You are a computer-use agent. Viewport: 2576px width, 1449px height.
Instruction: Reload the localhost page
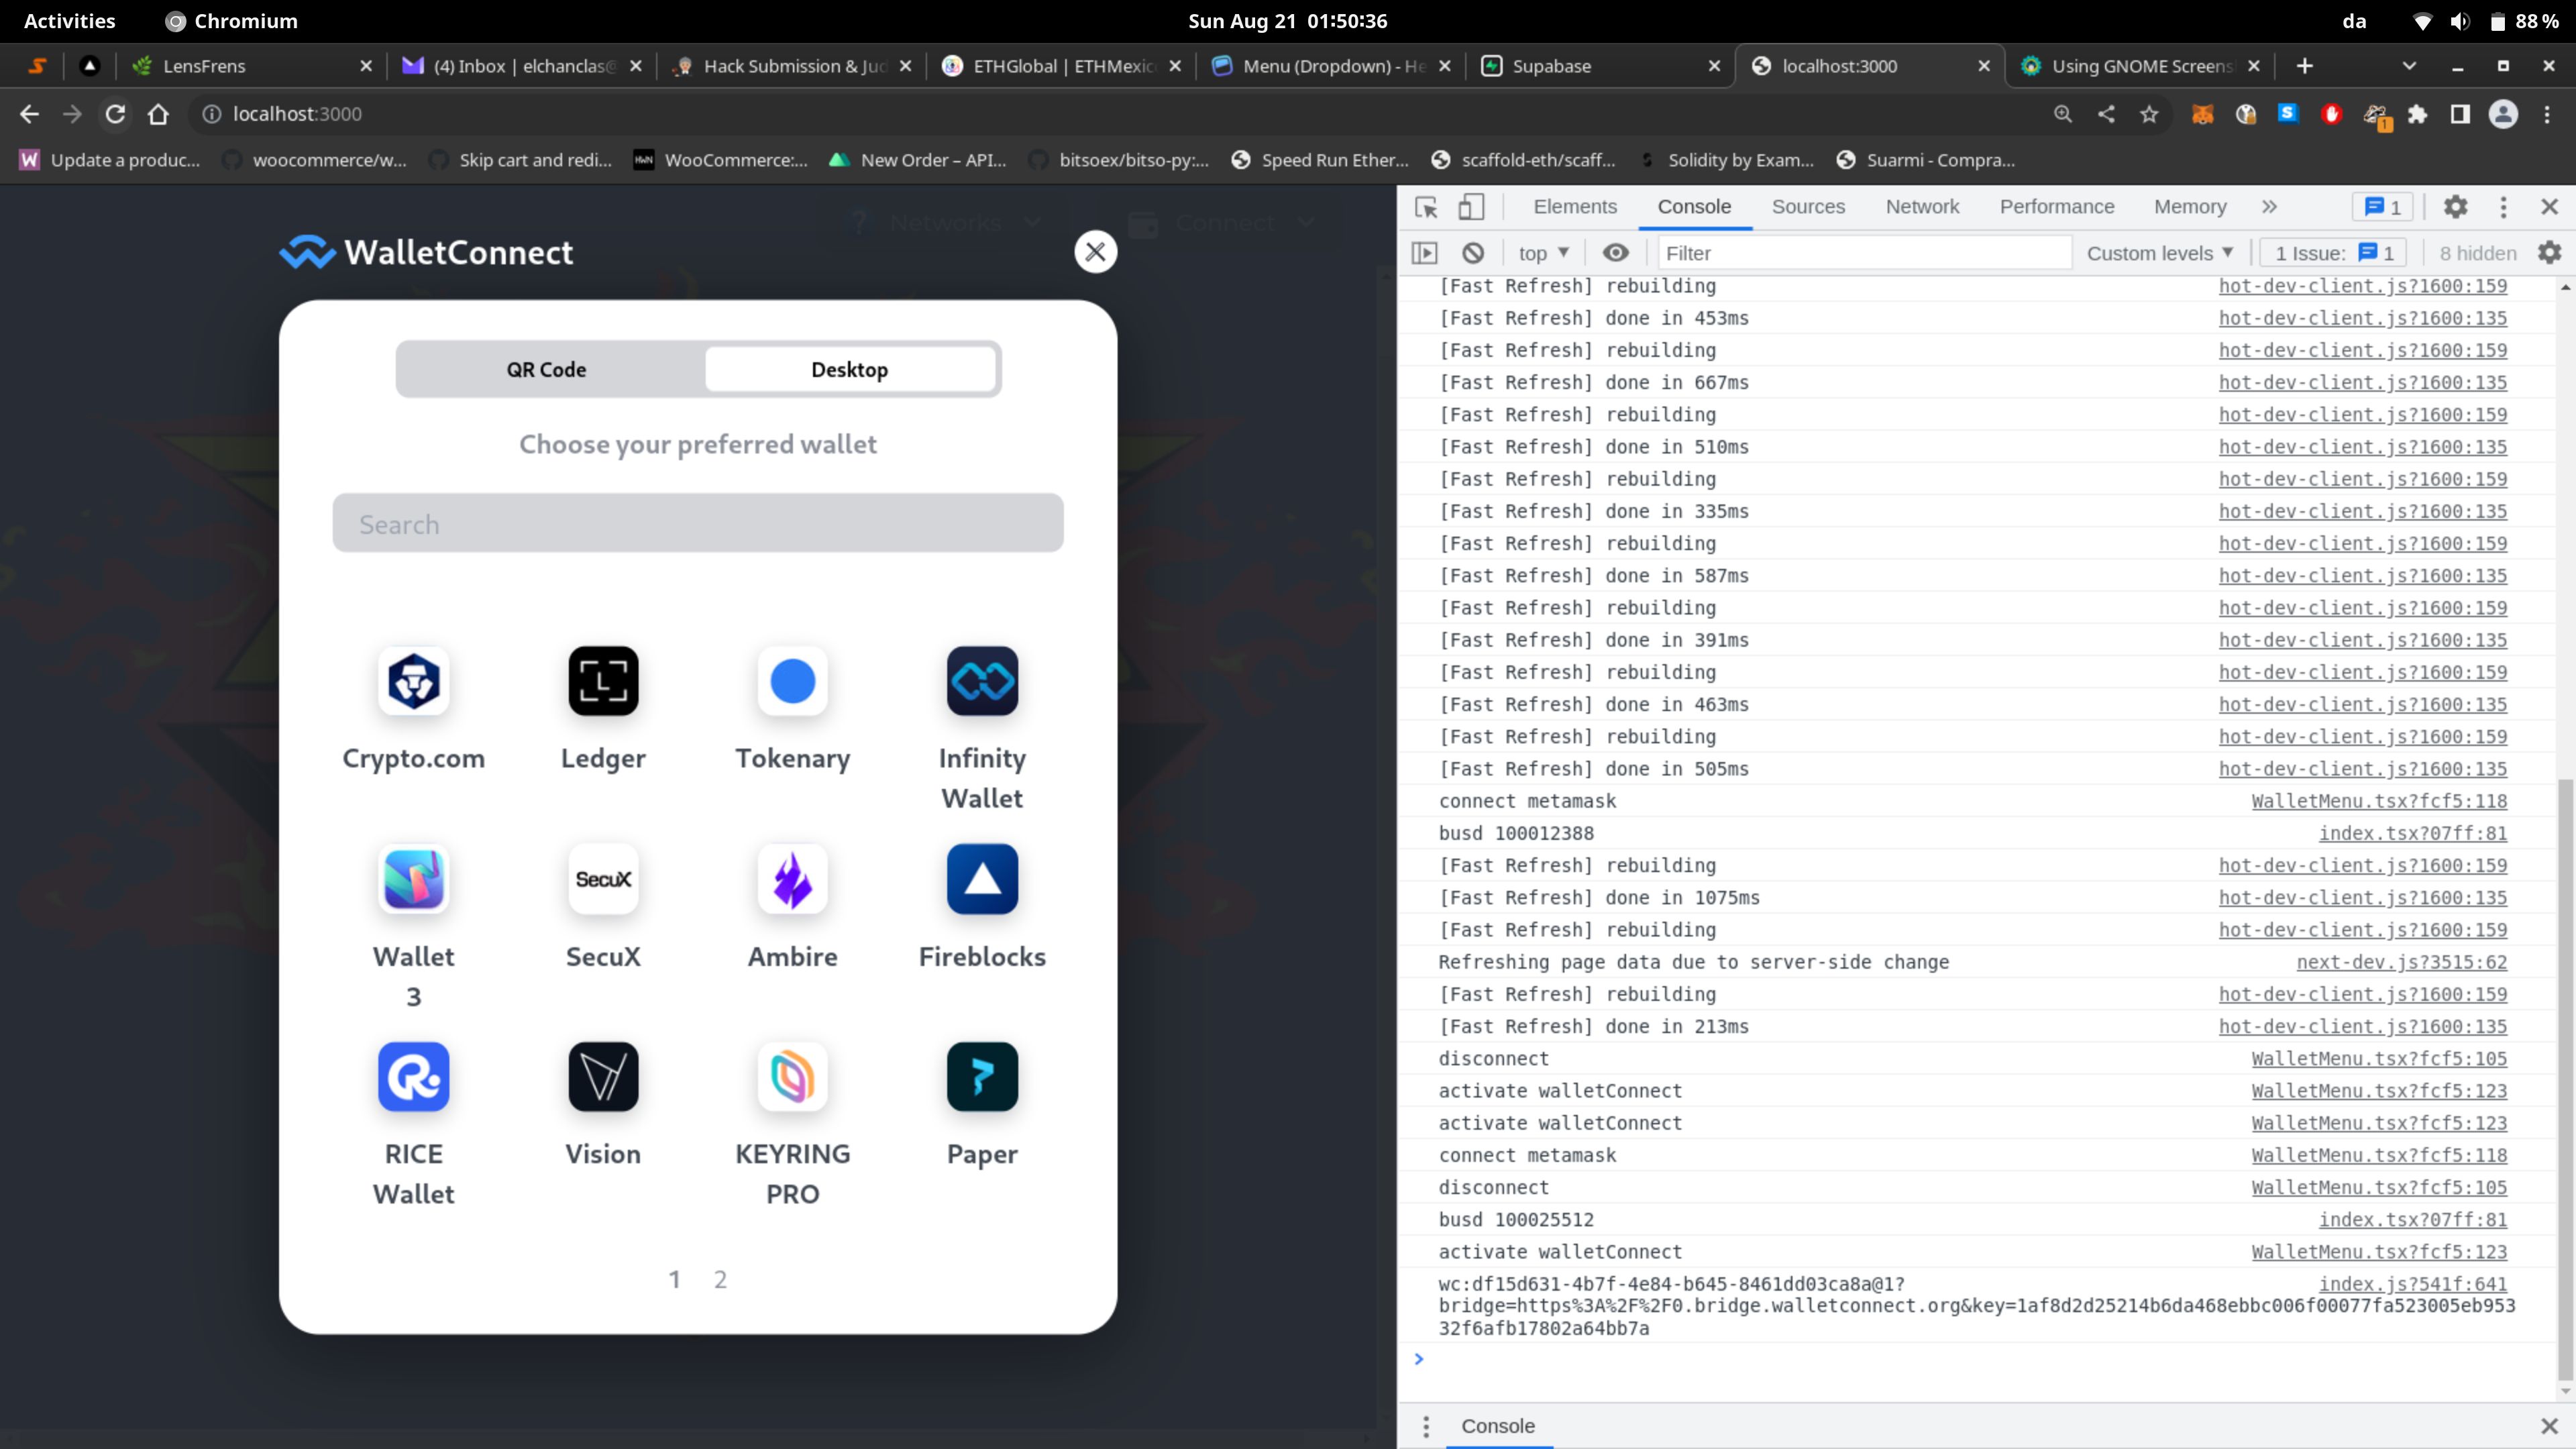point(115,114)
